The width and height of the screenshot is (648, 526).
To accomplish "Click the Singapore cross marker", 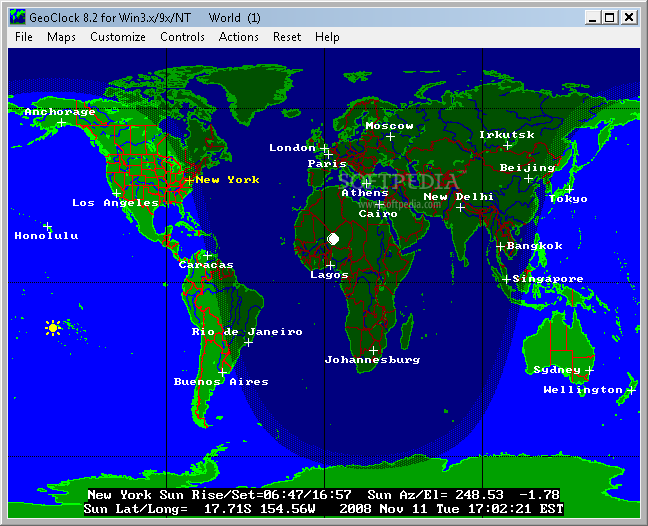I will point(506,279).
